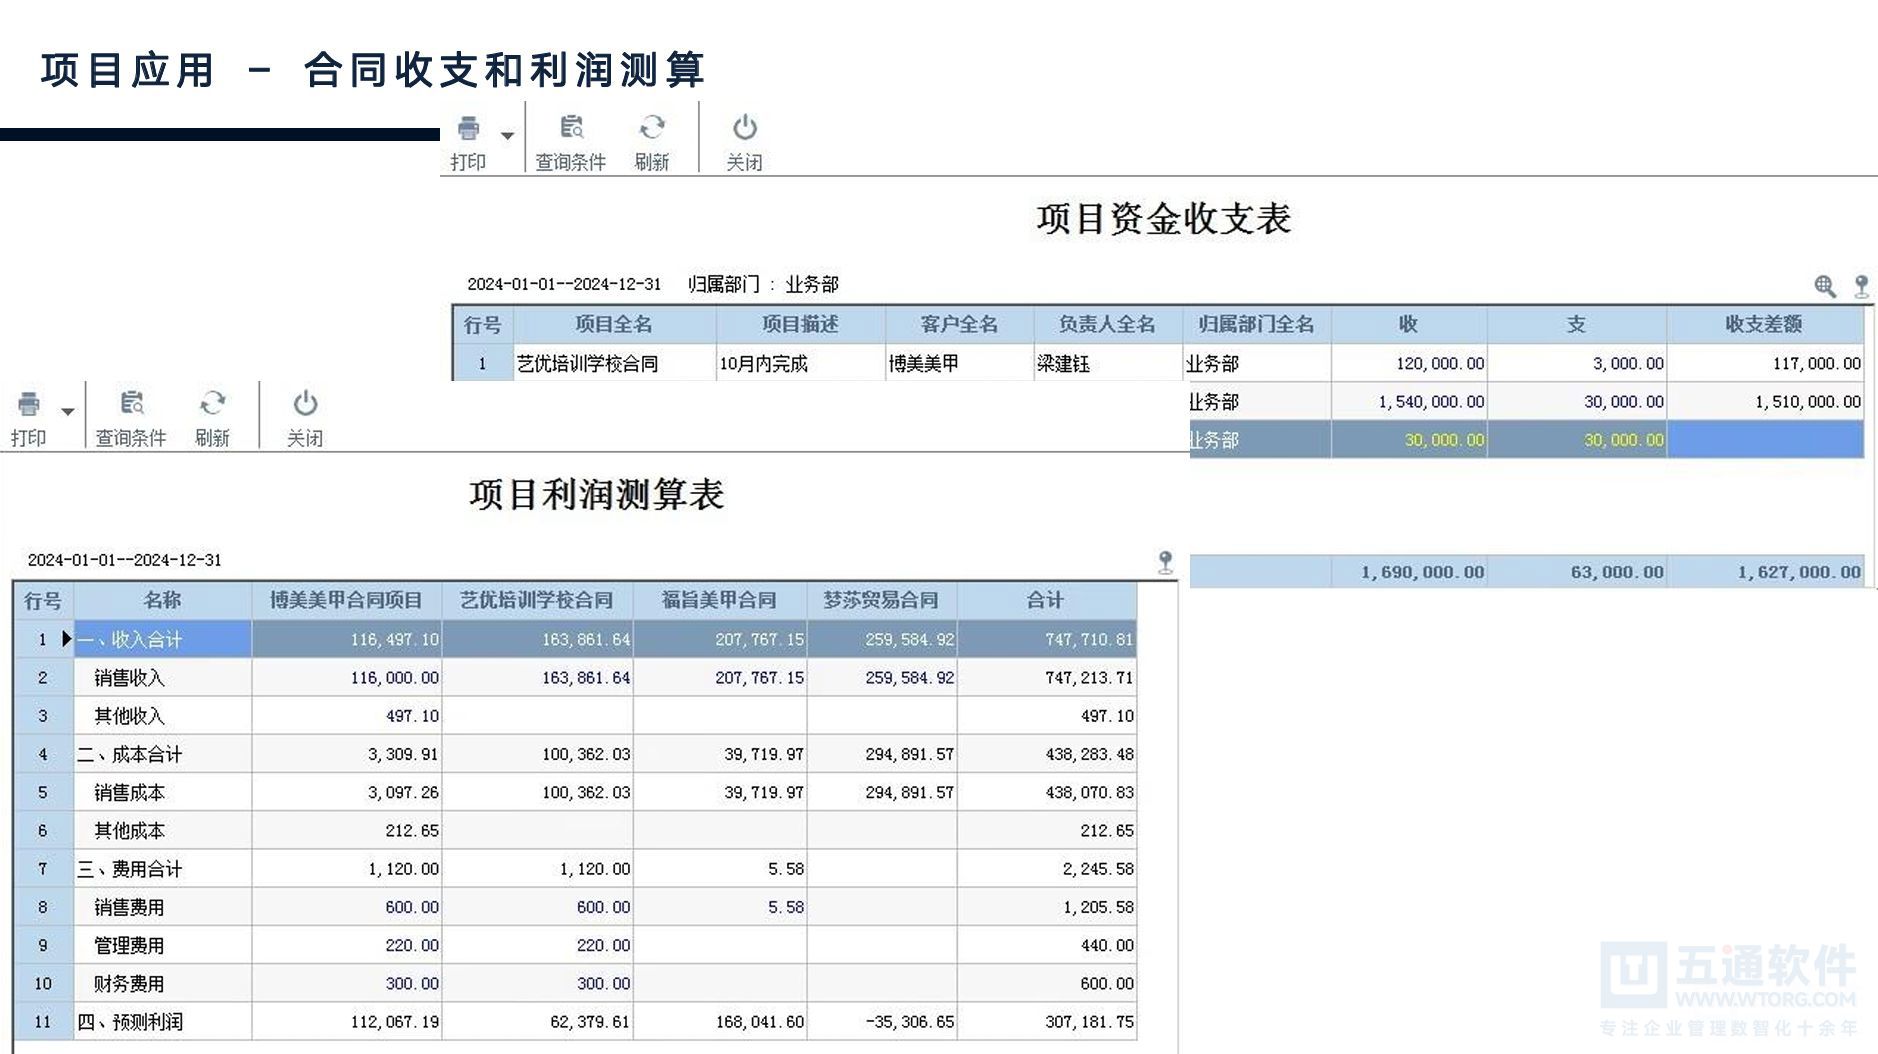The image size is (1878, 1054).
Task: Click the Print icon in cash flow report toolbar
Action: pos(469,128)
